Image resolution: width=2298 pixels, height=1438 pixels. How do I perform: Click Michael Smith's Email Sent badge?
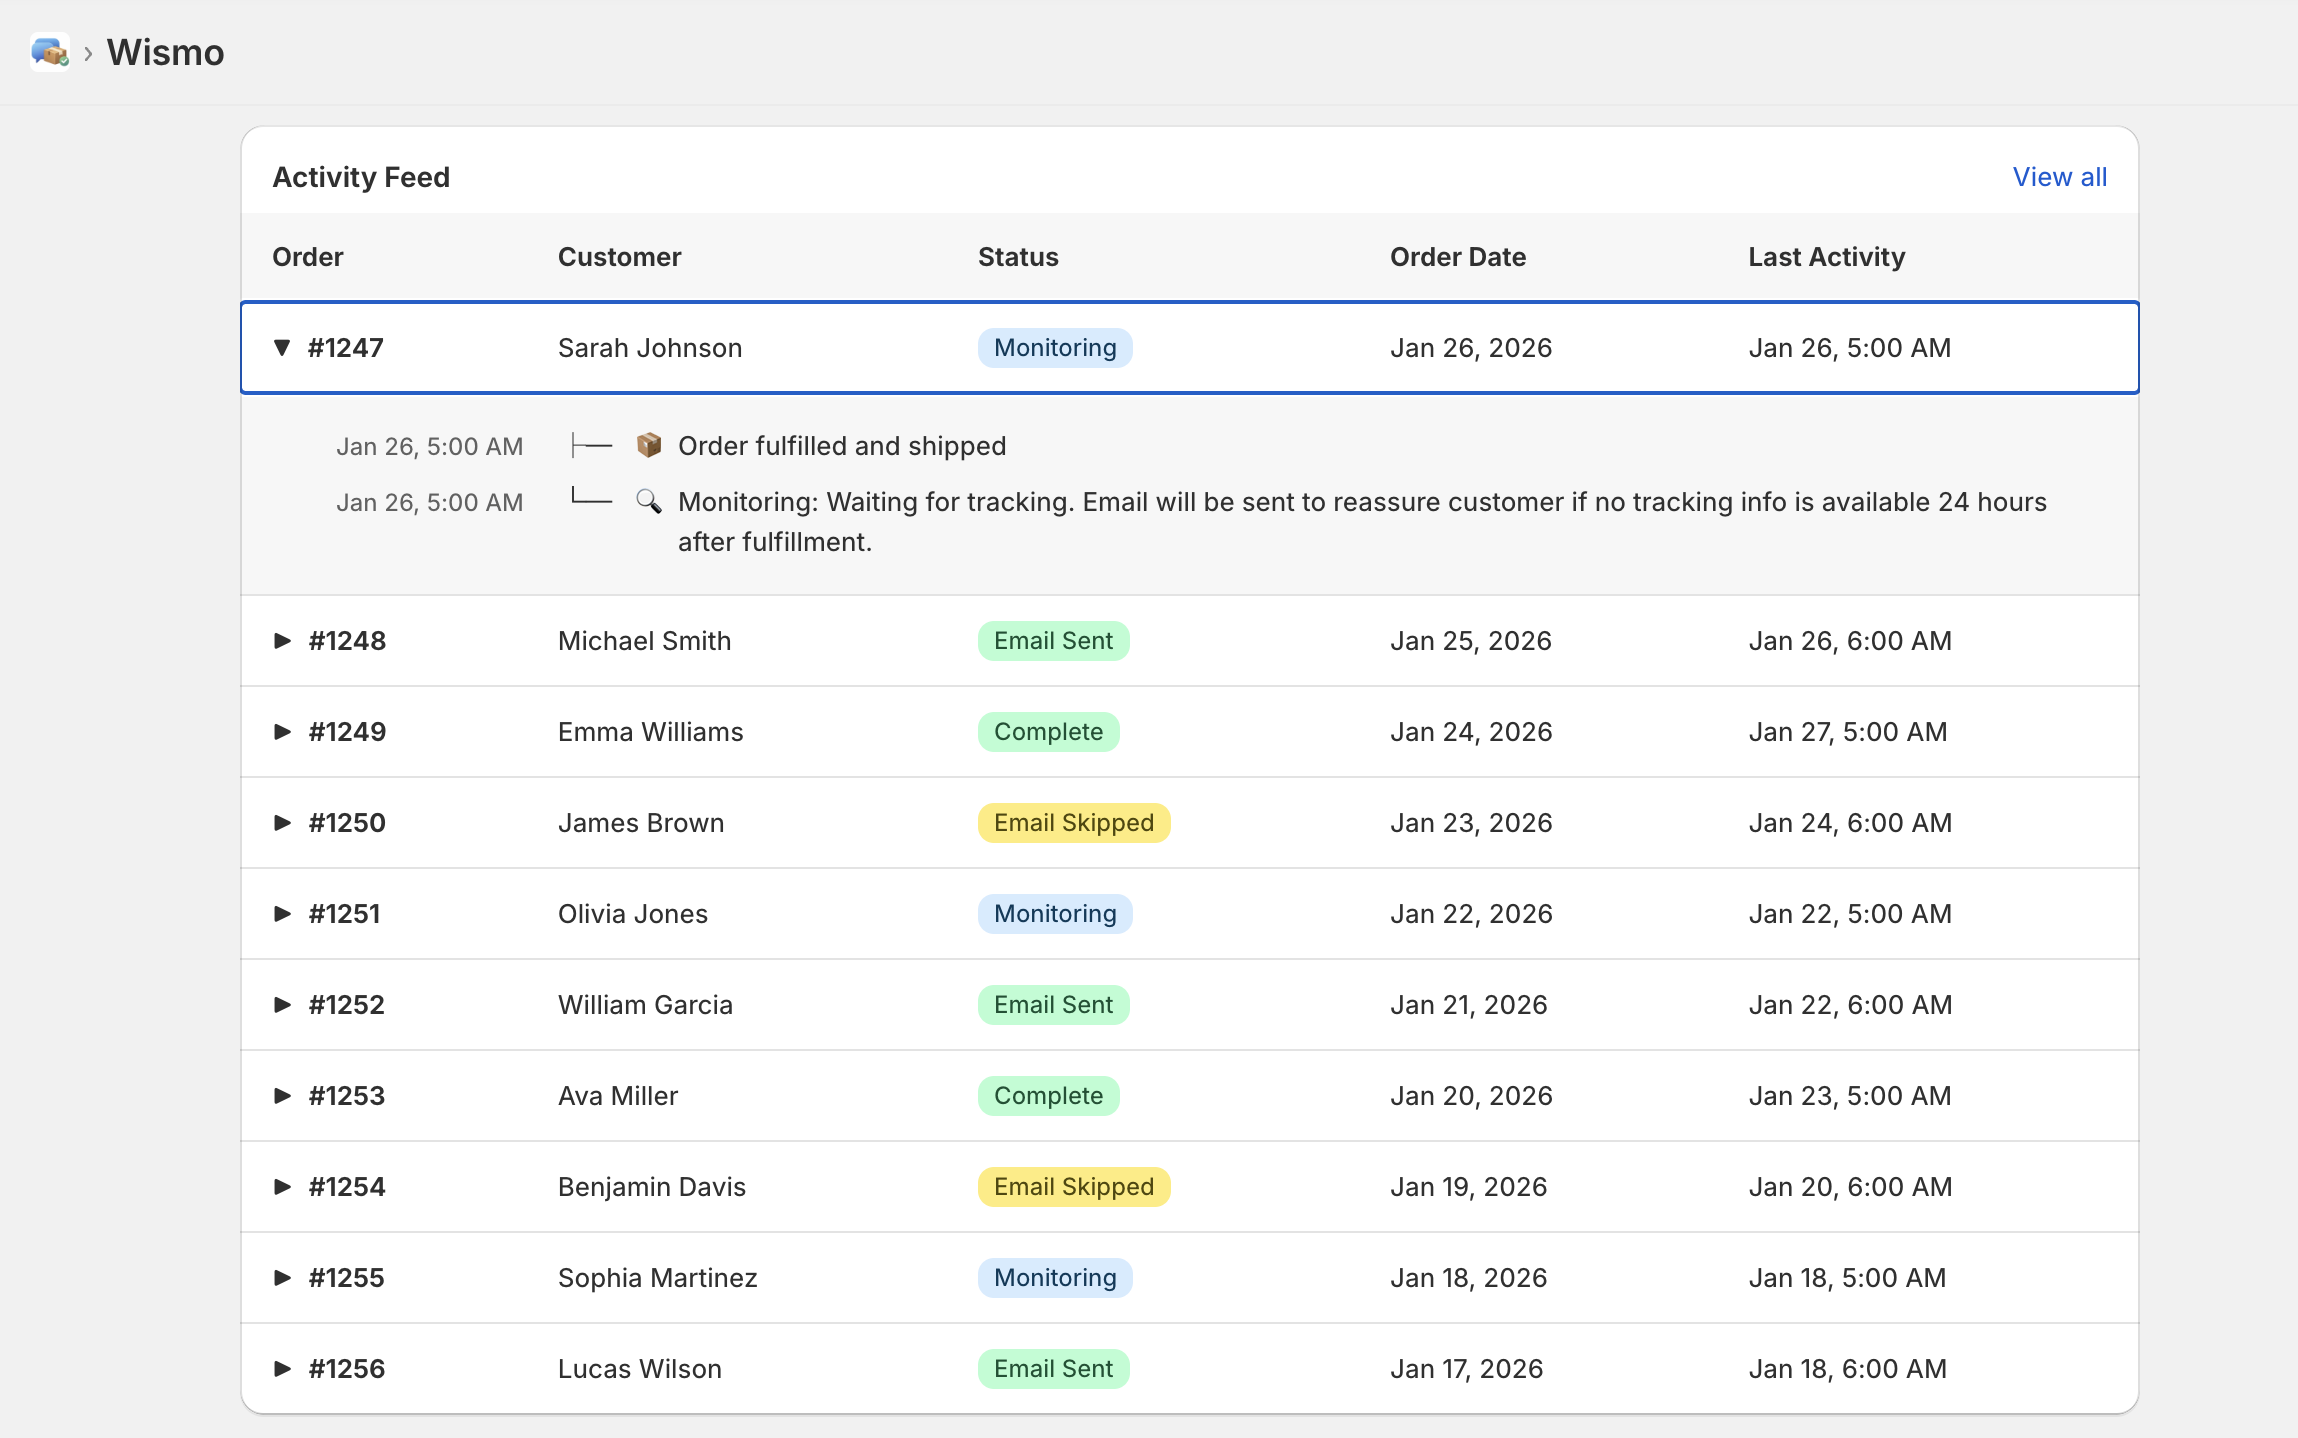[x=1053, y=641]
